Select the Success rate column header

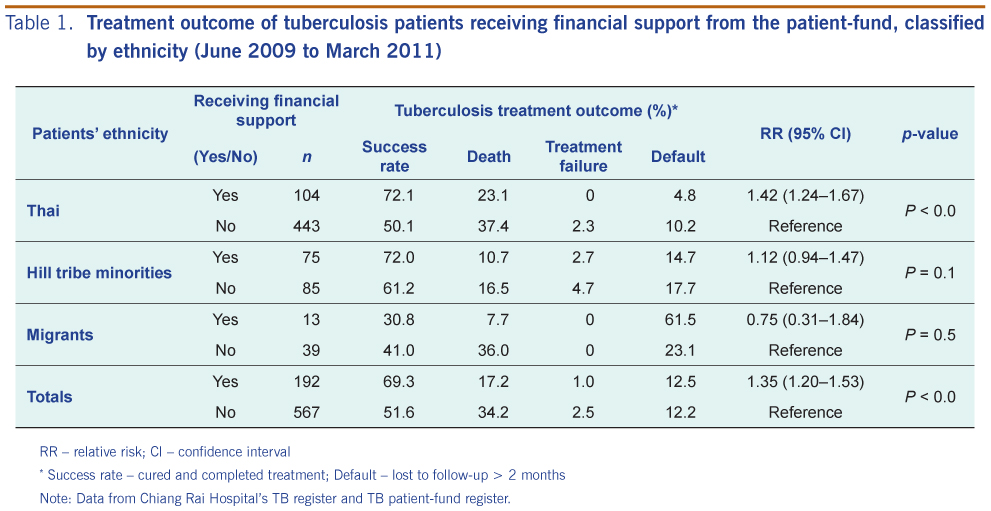pyautogui.click(x=394, y=157)
